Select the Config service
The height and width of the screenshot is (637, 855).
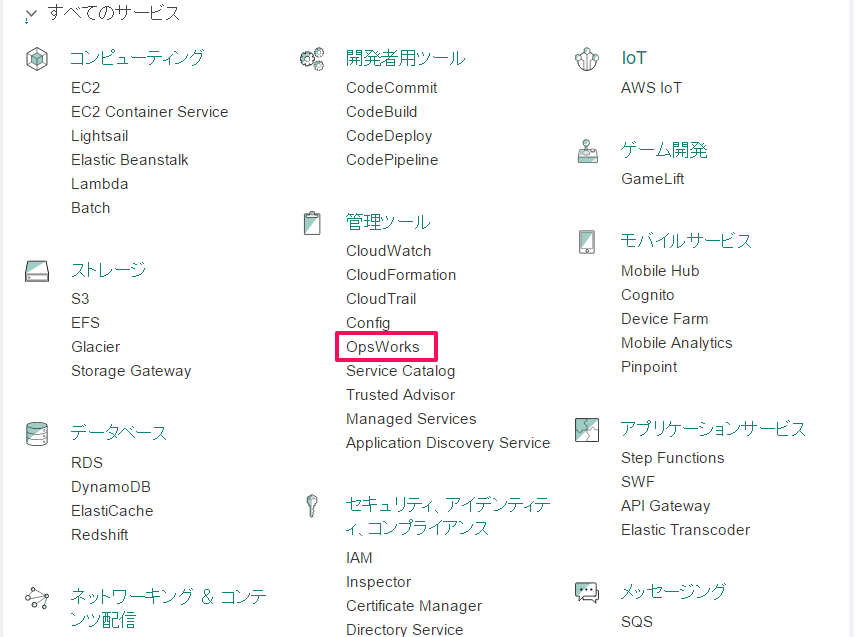click(x=368, y=323)
